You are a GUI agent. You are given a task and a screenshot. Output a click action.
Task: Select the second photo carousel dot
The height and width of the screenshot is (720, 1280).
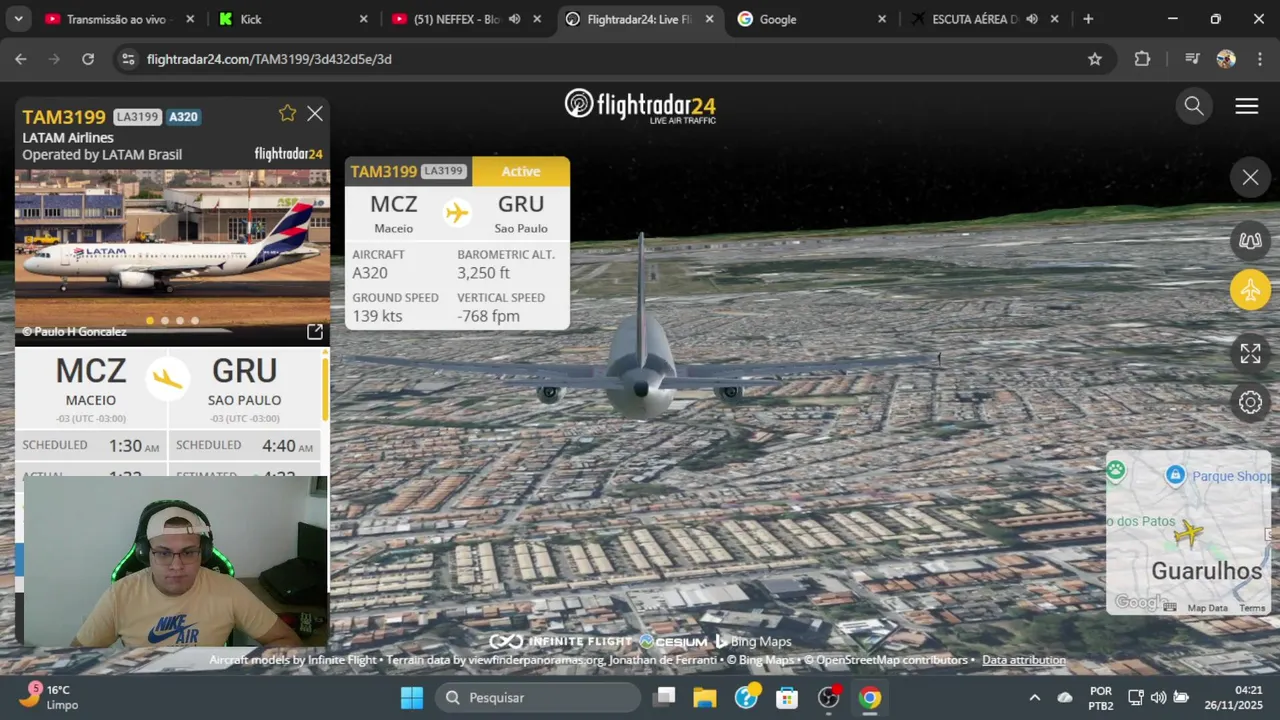pos(165,321)
